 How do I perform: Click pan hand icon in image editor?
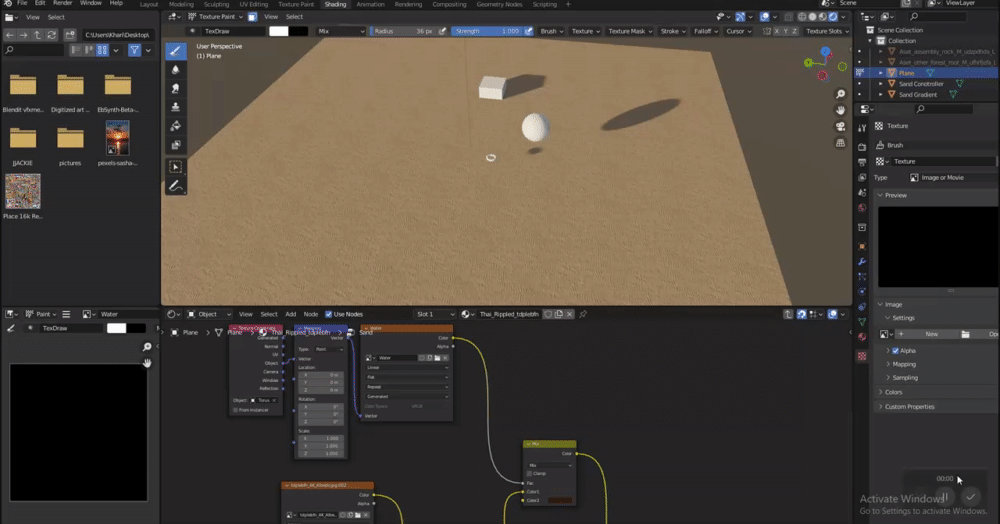pos(147,363)
